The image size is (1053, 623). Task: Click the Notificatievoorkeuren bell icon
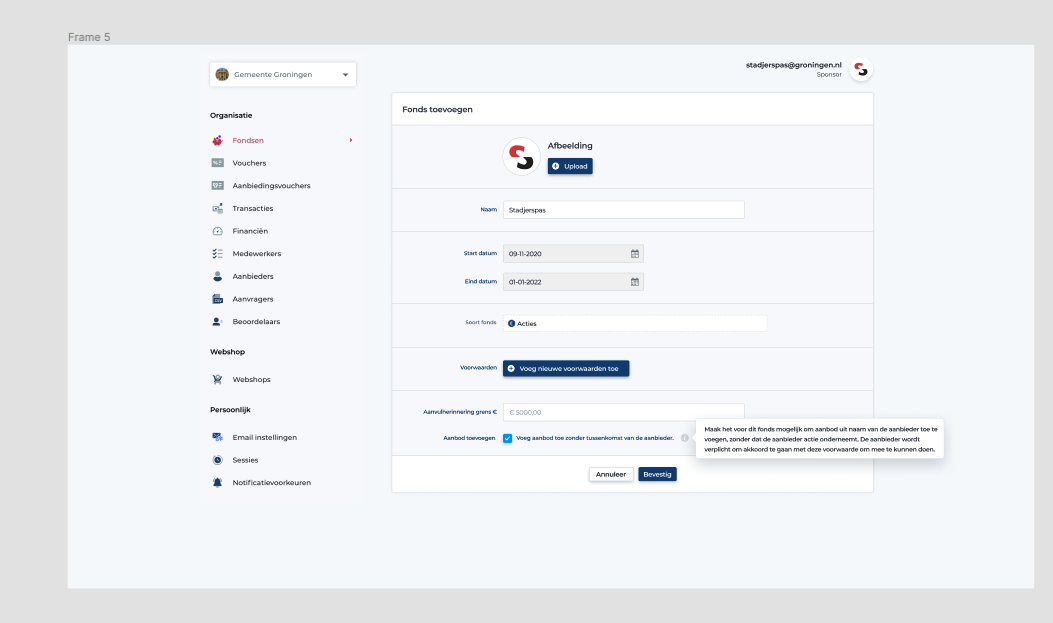[x=218, y=483]
